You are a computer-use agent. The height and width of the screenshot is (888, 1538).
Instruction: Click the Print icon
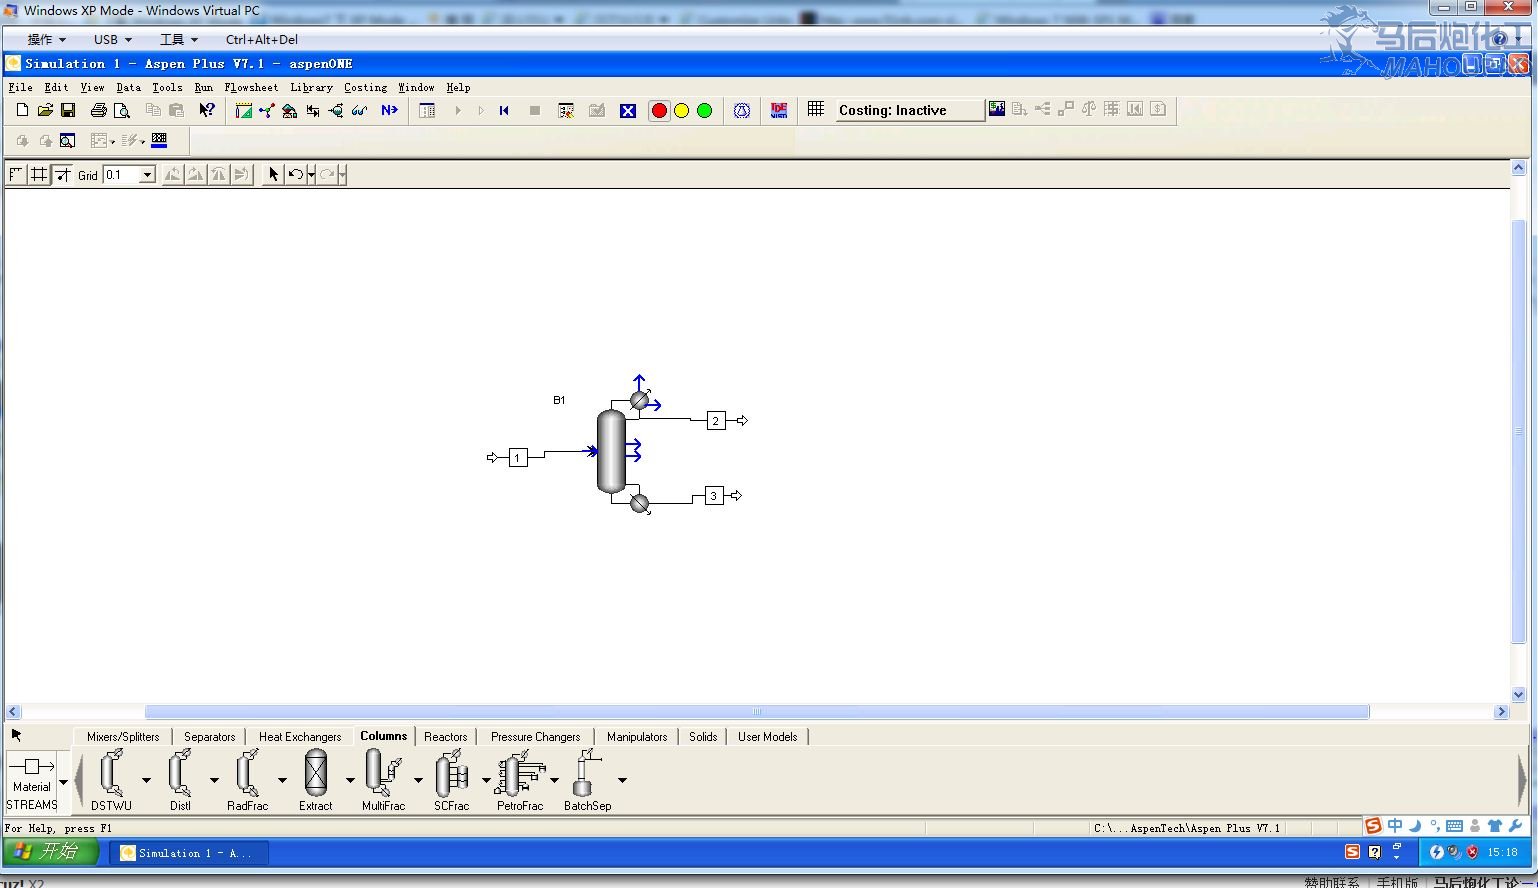point(98,110)
